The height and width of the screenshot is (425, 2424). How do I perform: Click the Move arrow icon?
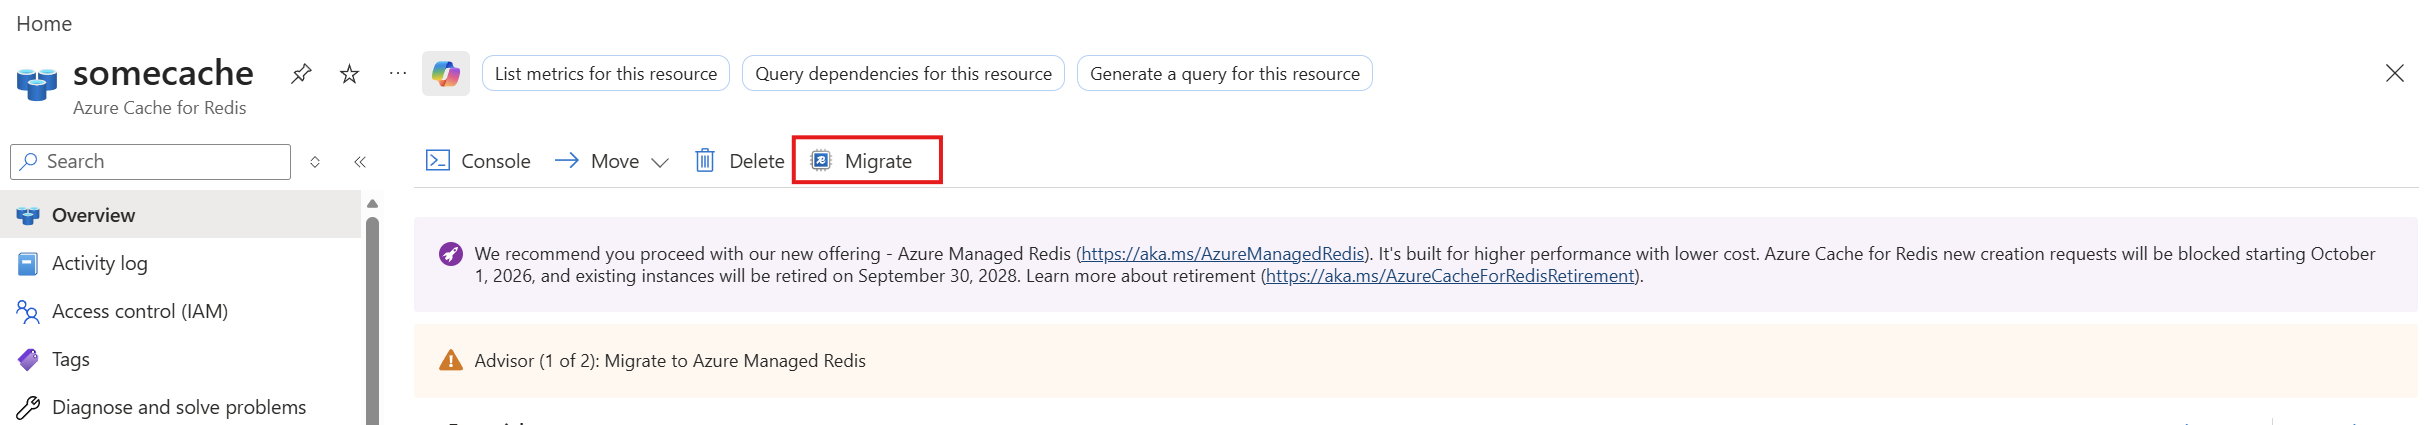point(567,160)
